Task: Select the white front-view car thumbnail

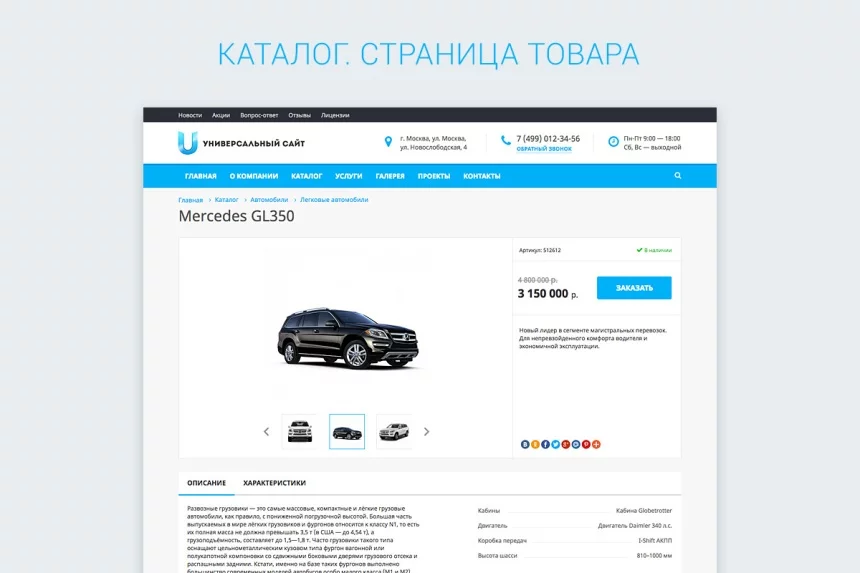Action: tap(299, 432)
